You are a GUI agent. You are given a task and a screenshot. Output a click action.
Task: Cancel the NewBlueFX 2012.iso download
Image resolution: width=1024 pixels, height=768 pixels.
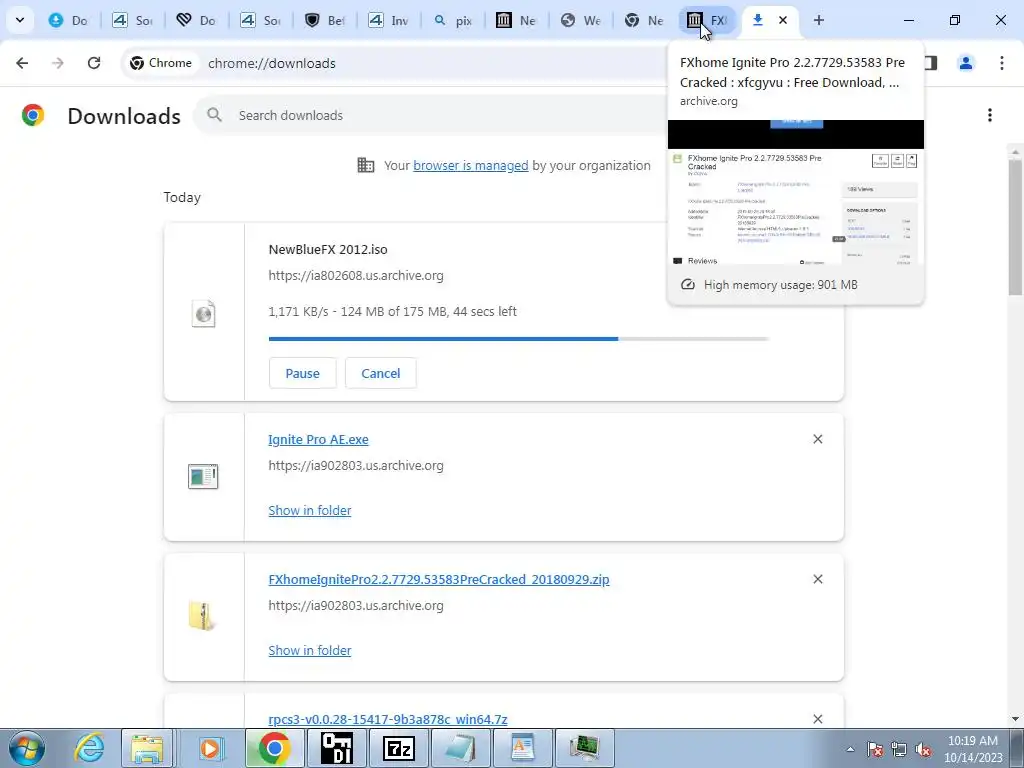coord(381,373)
